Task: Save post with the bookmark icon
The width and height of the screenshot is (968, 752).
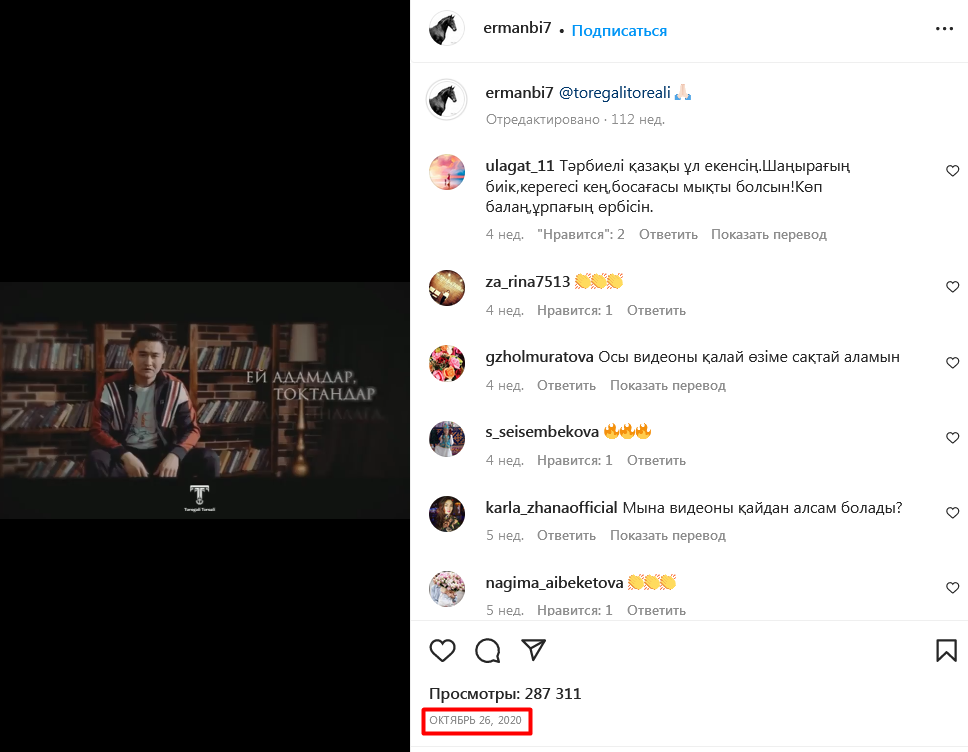Action: [x=946, y=651]
